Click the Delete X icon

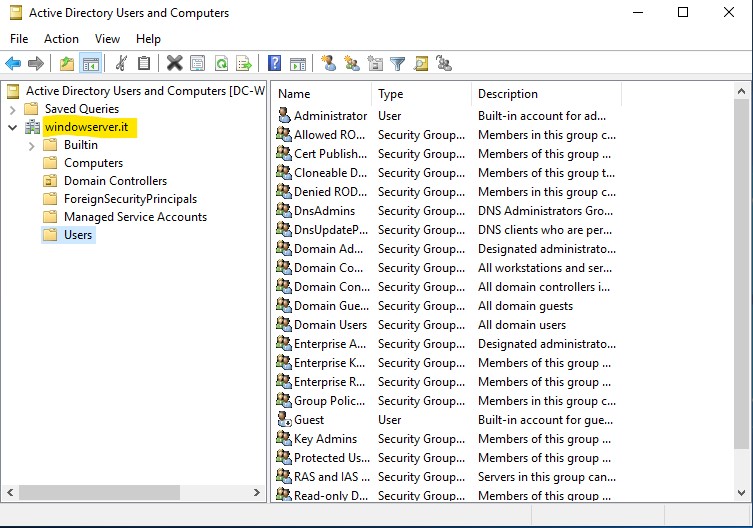click(174, 63)
